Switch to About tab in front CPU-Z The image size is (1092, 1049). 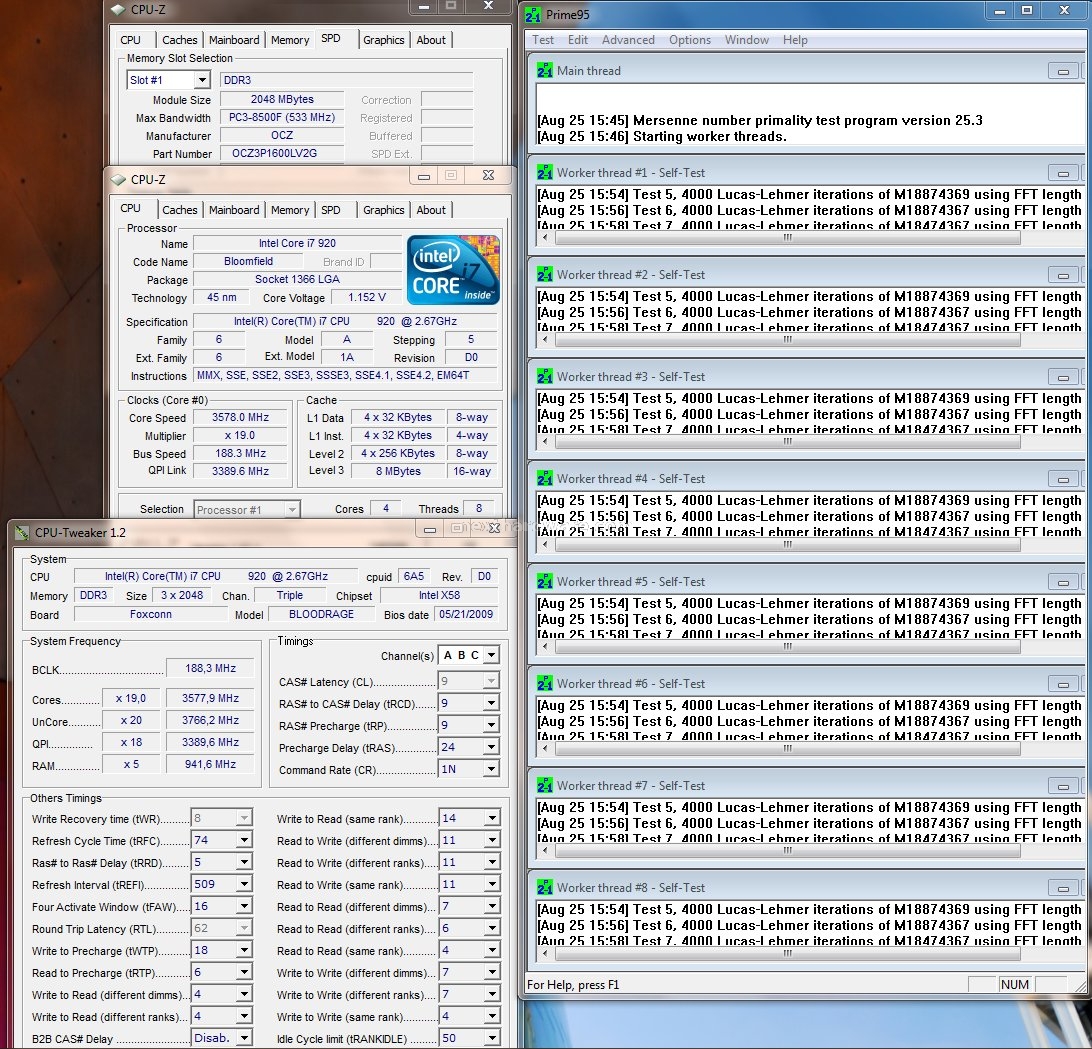(431, 210)
